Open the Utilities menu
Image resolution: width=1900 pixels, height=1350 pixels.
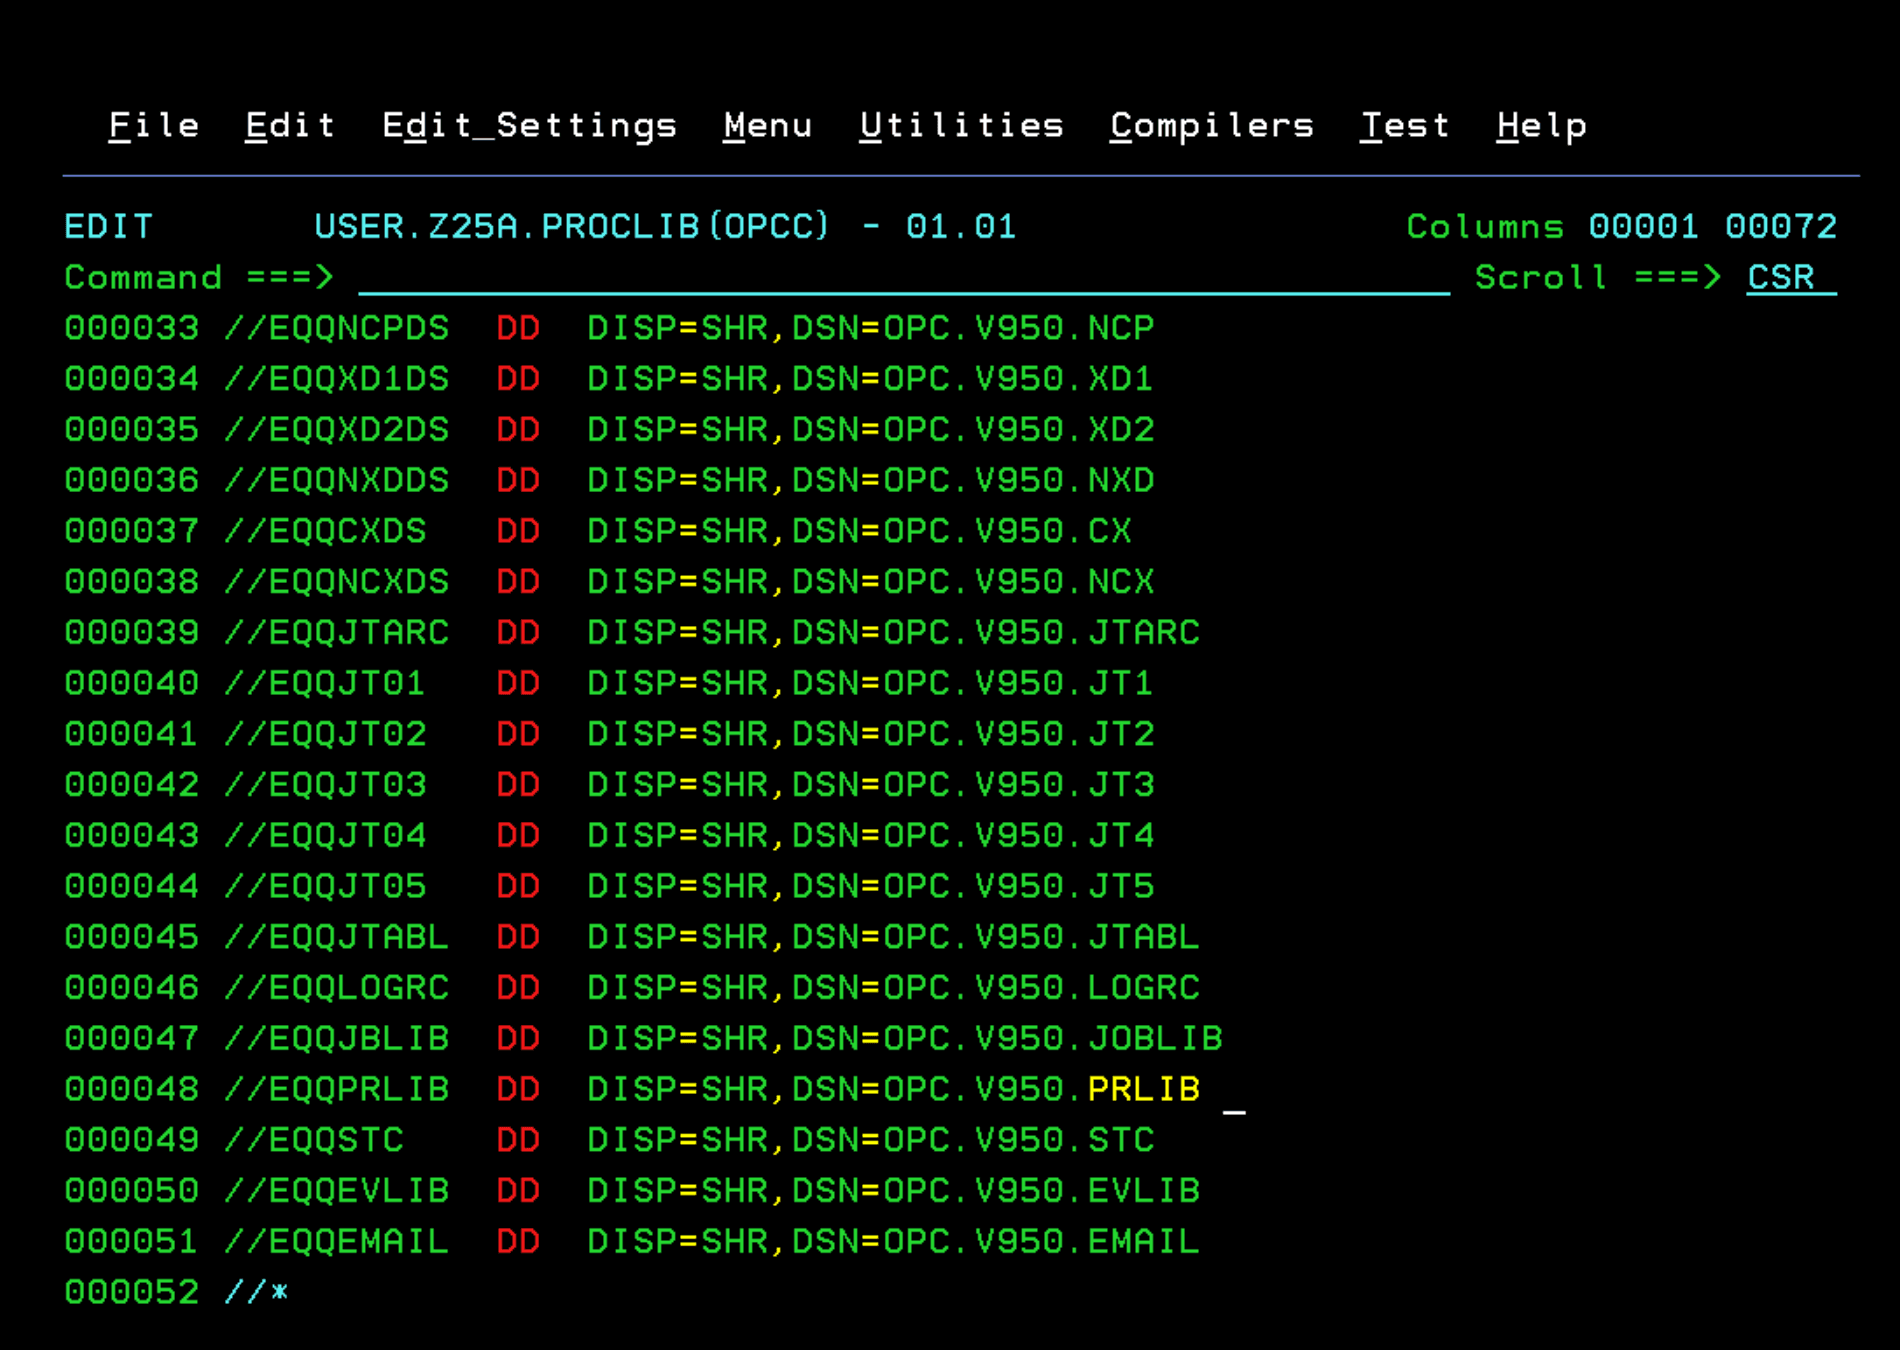(x=961, y=126)
